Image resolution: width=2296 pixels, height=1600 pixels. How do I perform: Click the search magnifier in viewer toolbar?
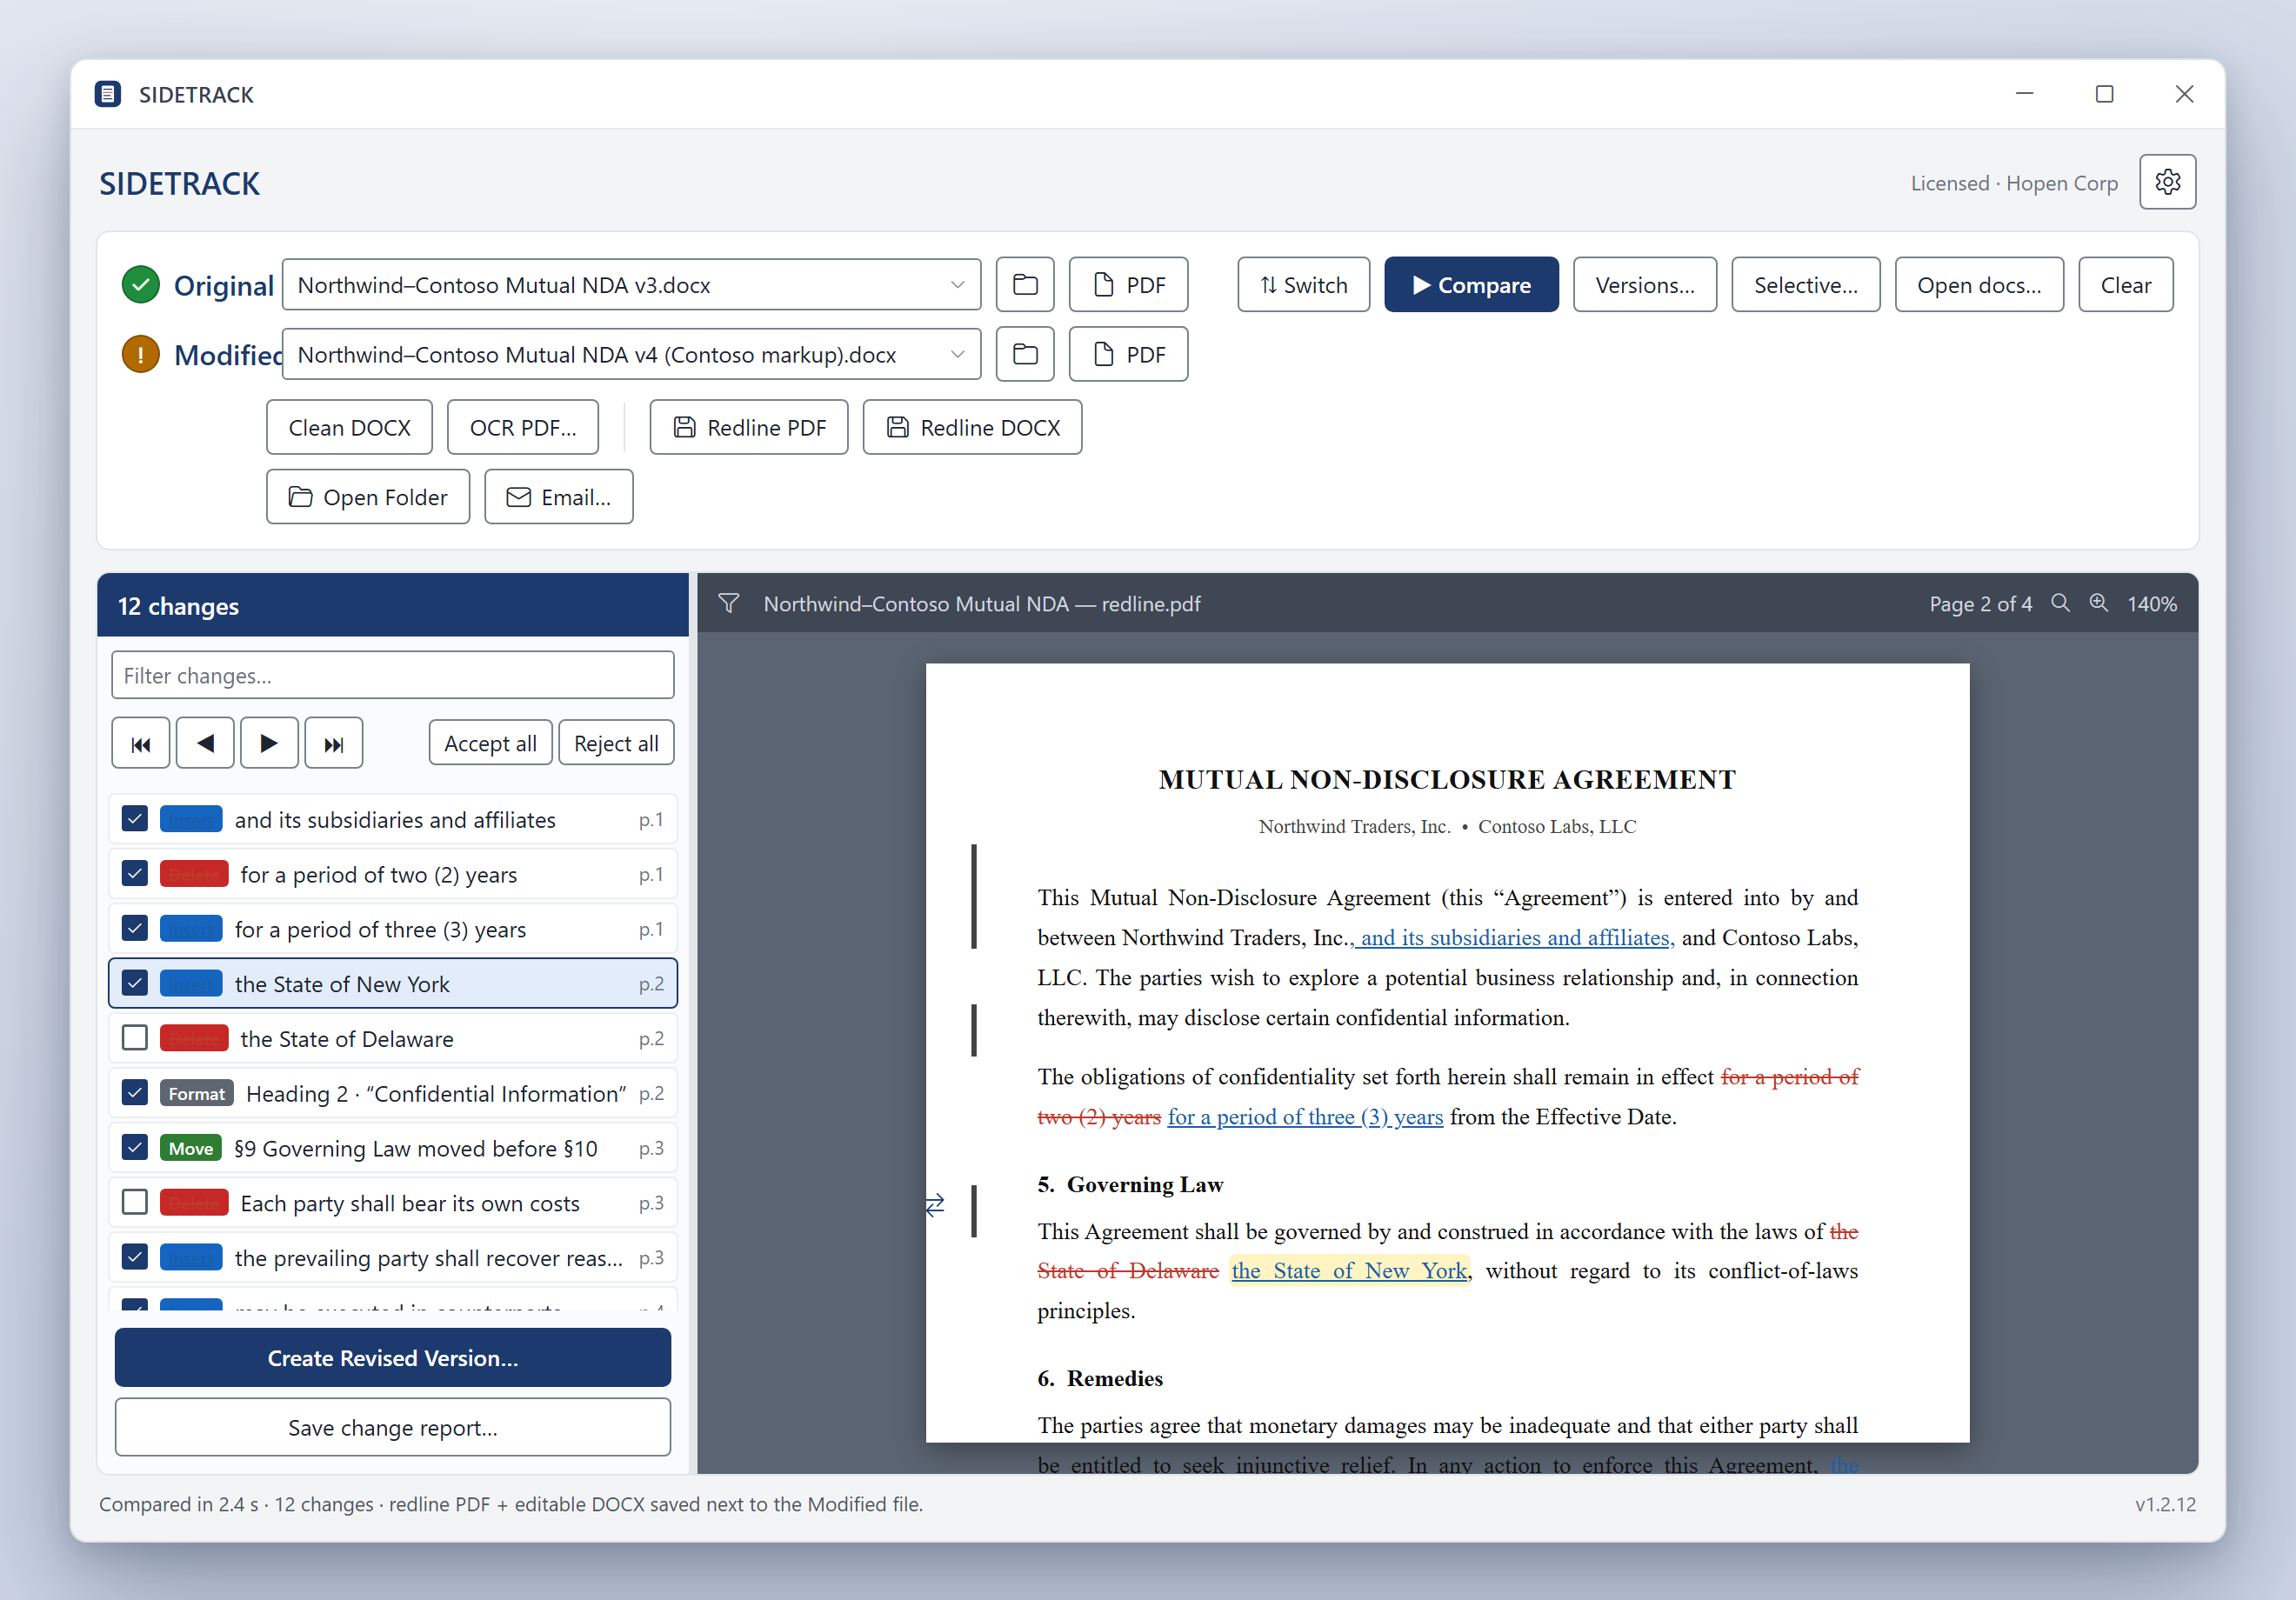2060,603
